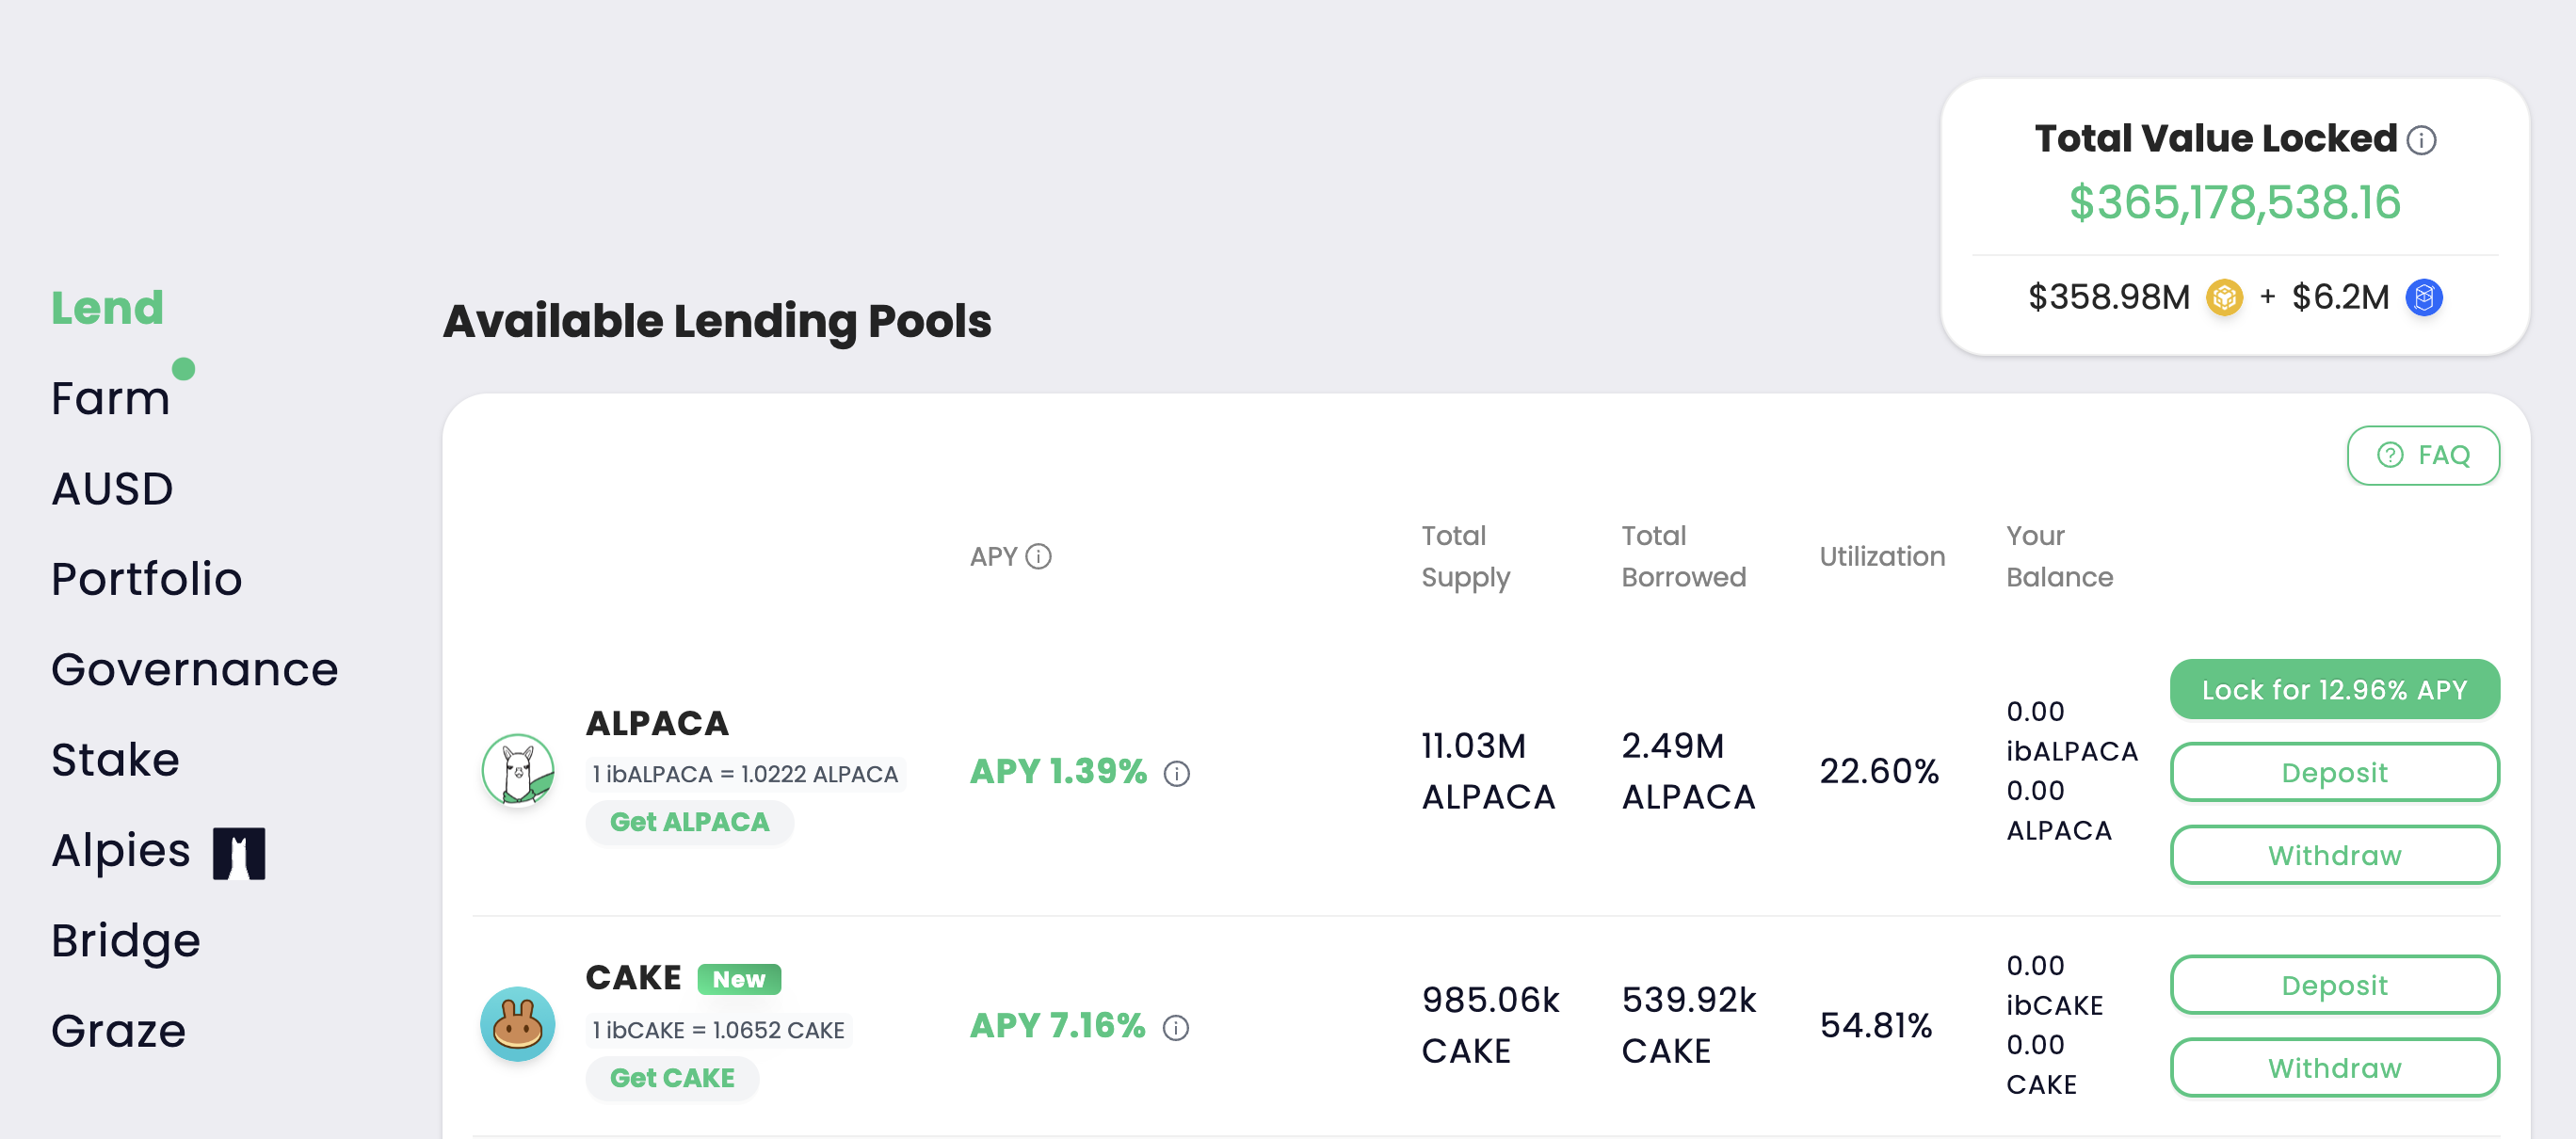This screenshot has height=1139, width=2576.
Task: Click Withdraw for the CAKE pool
Action: (x=2334, y=1067)
